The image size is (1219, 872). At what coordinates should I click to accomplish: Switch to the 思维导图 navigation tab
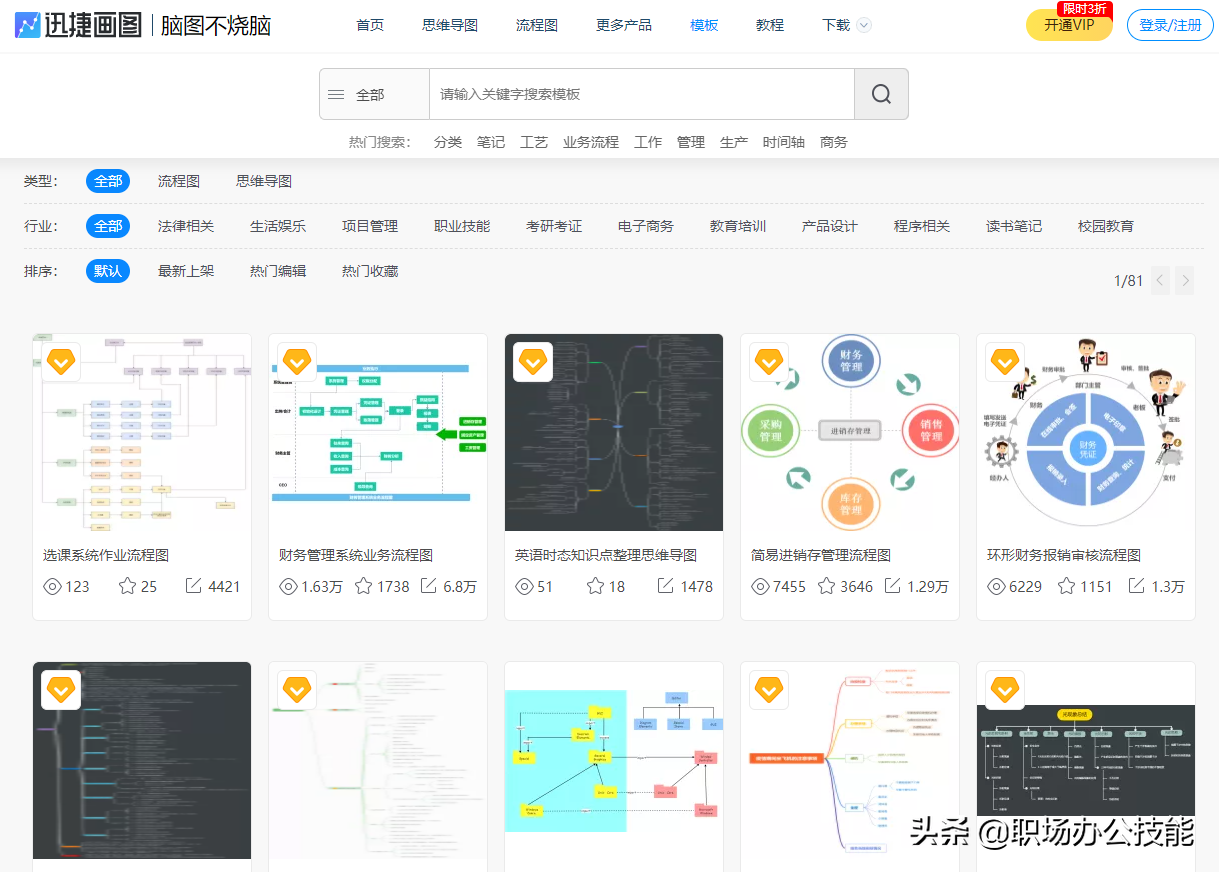coord(449,25)
